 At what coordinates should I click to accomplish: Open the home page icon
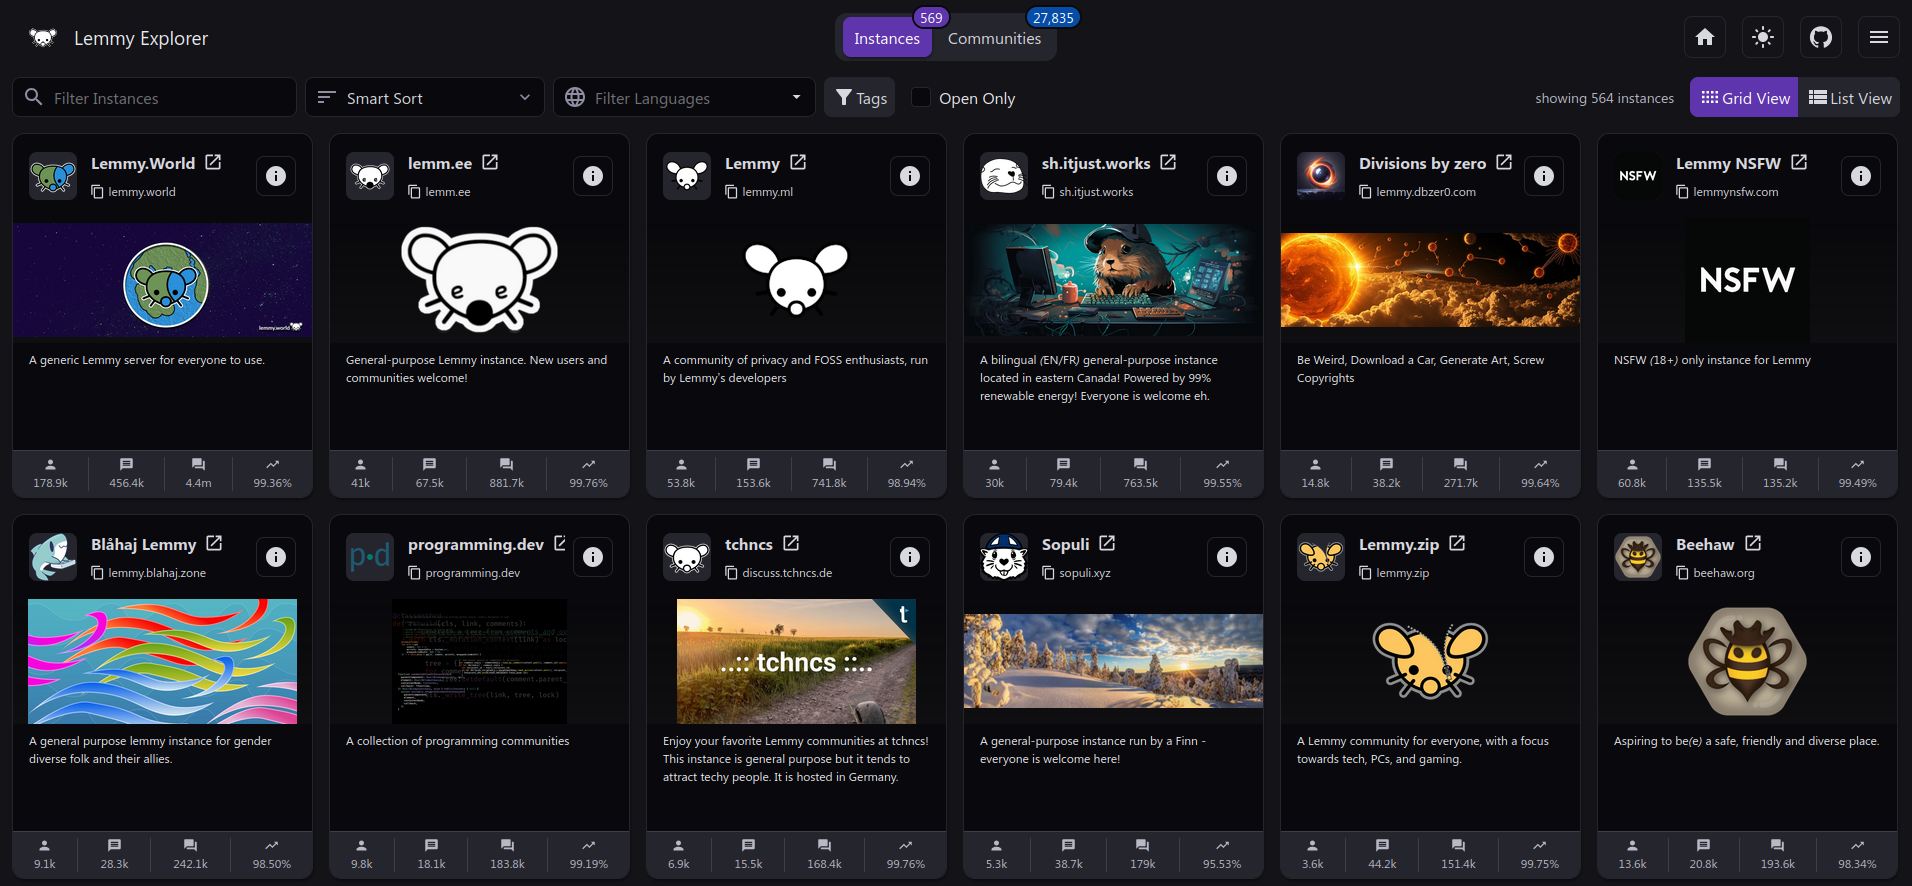pos(1705,38)
